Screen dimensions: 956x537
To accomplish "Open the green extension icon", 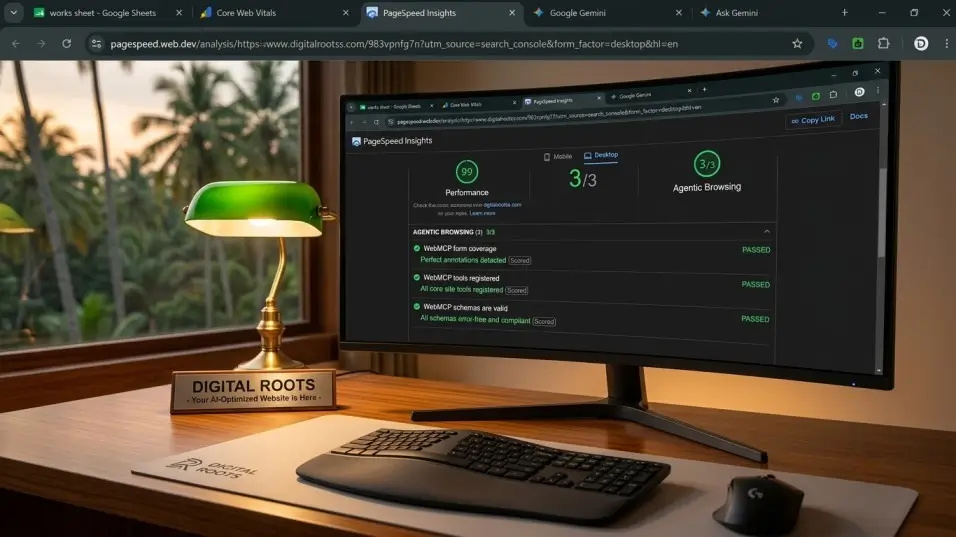I will 858,44.
